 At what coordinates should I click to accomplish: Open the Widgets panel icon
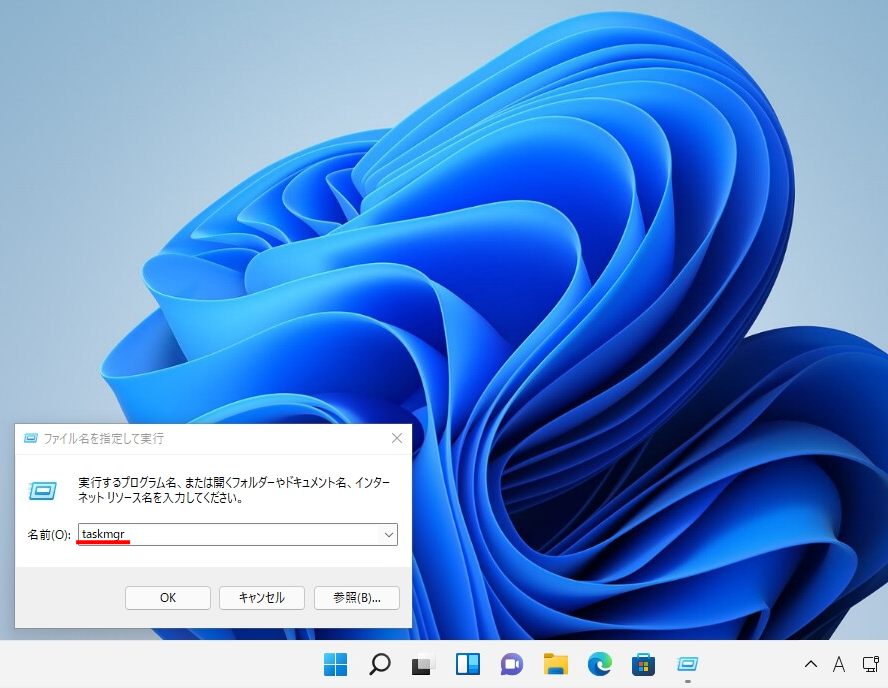point(468,664)
